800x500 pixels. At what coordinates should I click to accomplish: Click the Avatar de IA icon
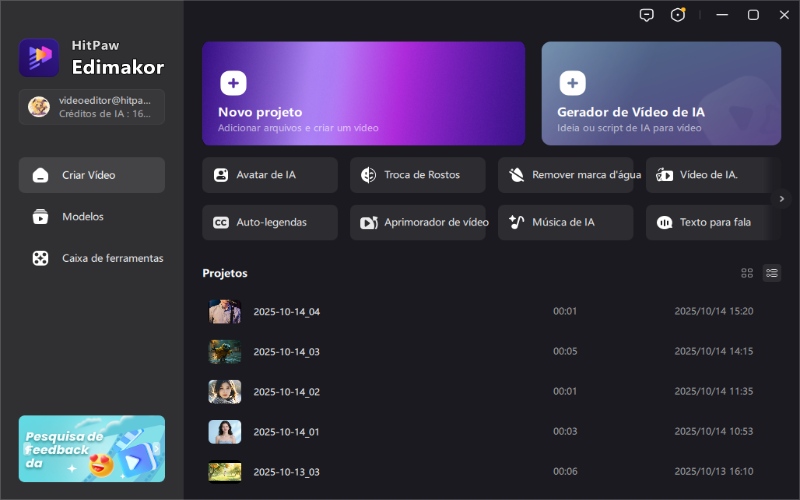(221, 175)
